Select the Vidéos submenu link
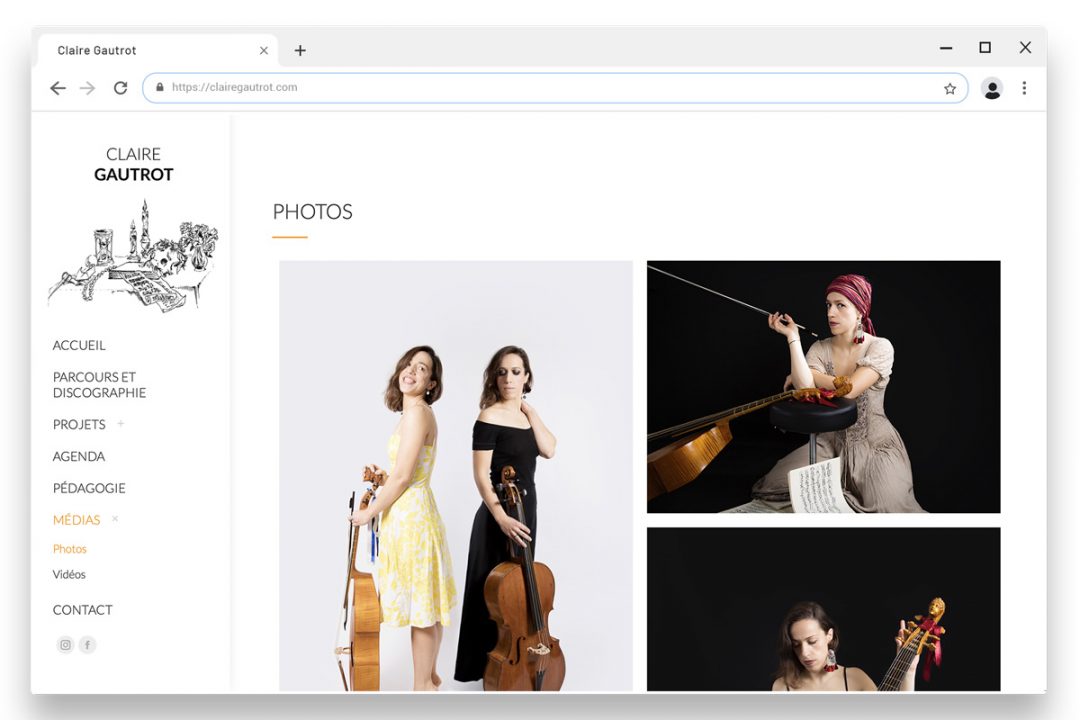 point(69,574)
